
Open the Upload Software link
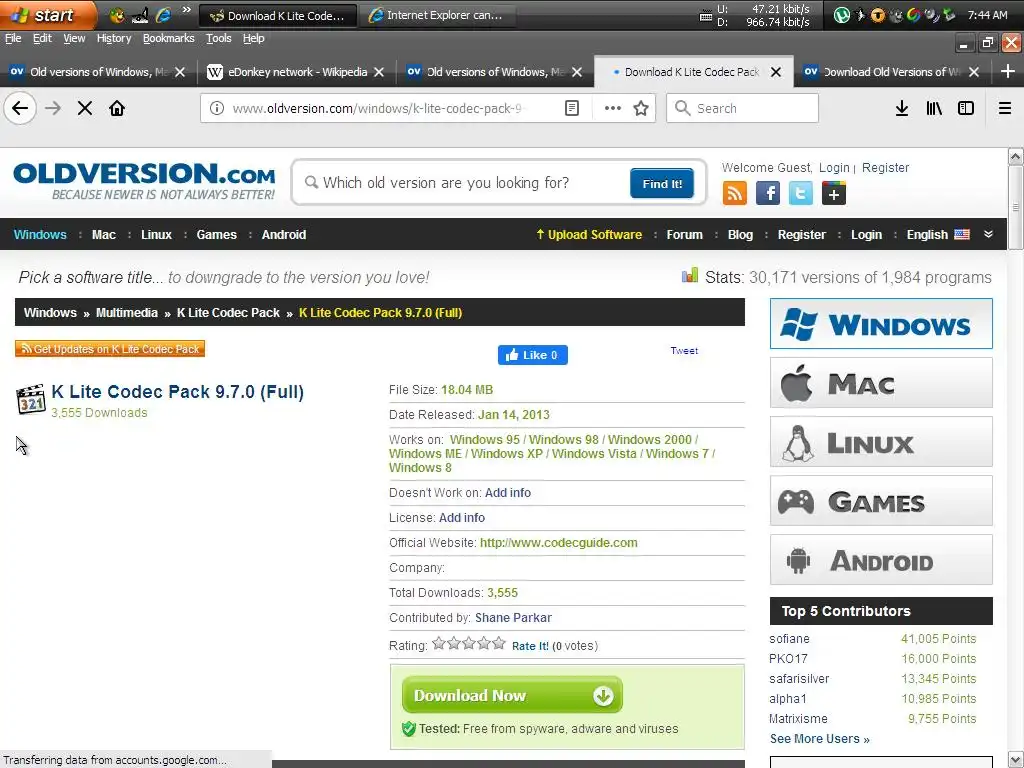tap(589, 234)
